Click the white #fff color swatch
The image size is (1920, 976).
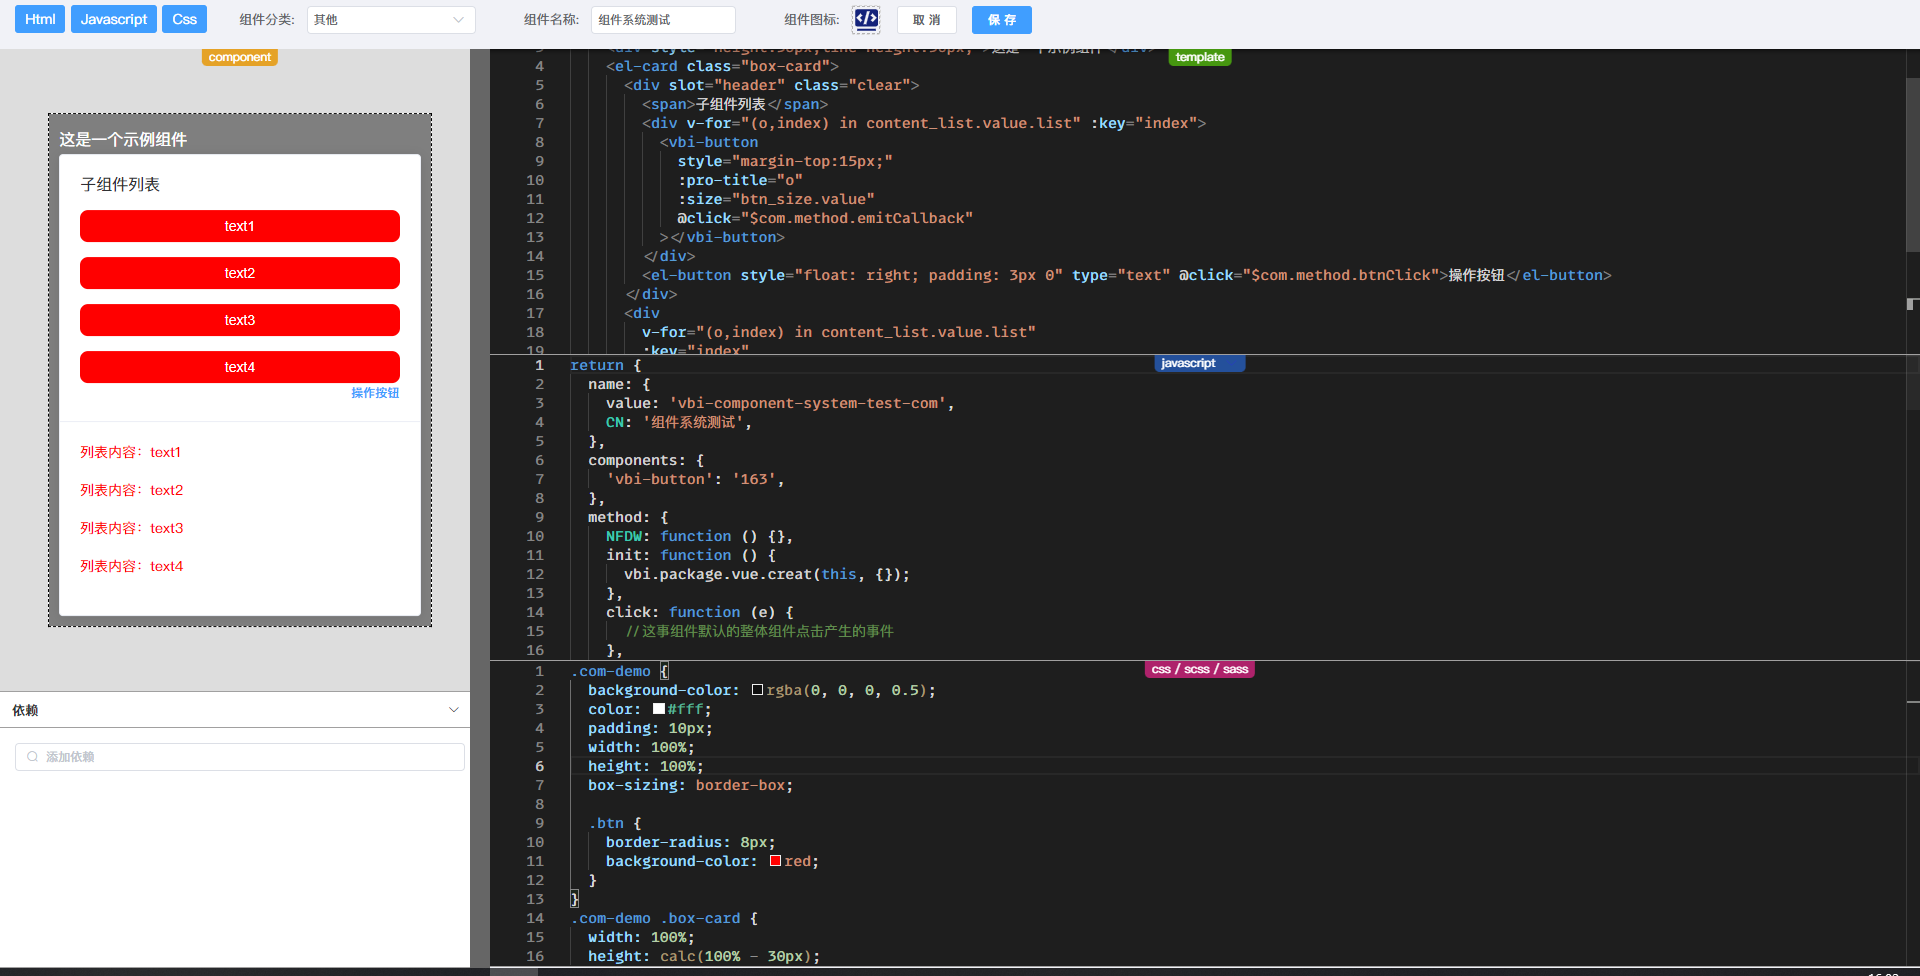tap(658, 709)
